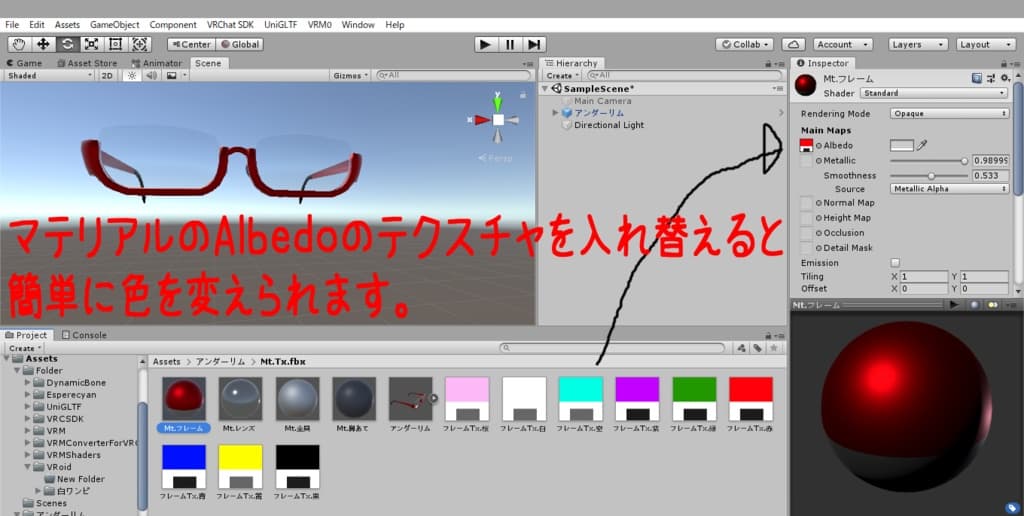Expand アンダーリム in Hierarchy
The height and width of the screenshot is (516, 1024).
(556, 113)
